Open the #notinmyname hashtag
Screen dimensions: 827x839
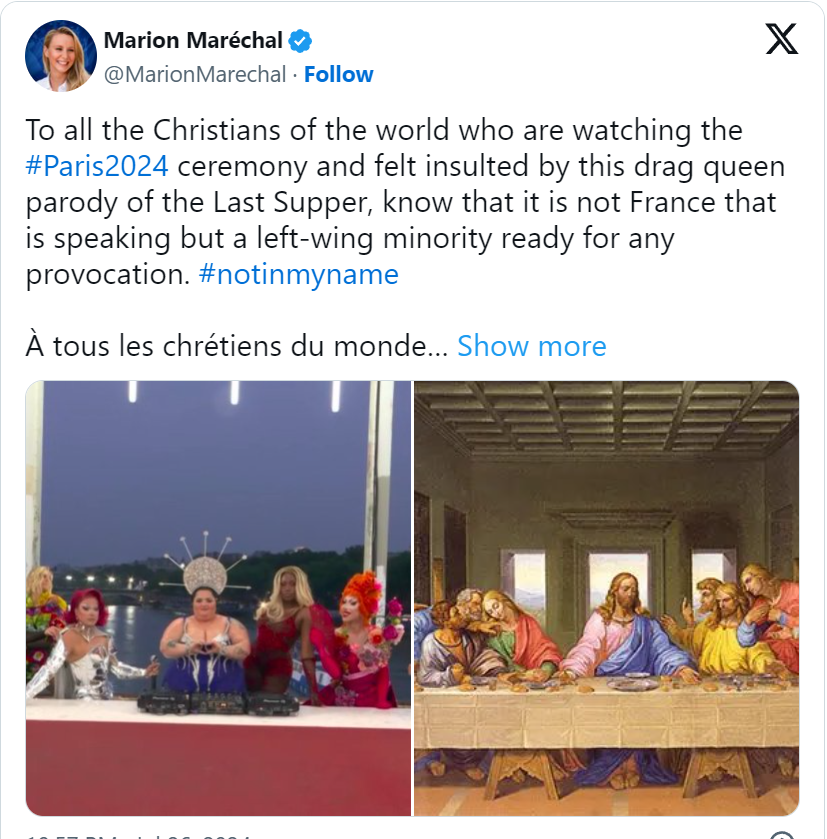pos(299,274)
